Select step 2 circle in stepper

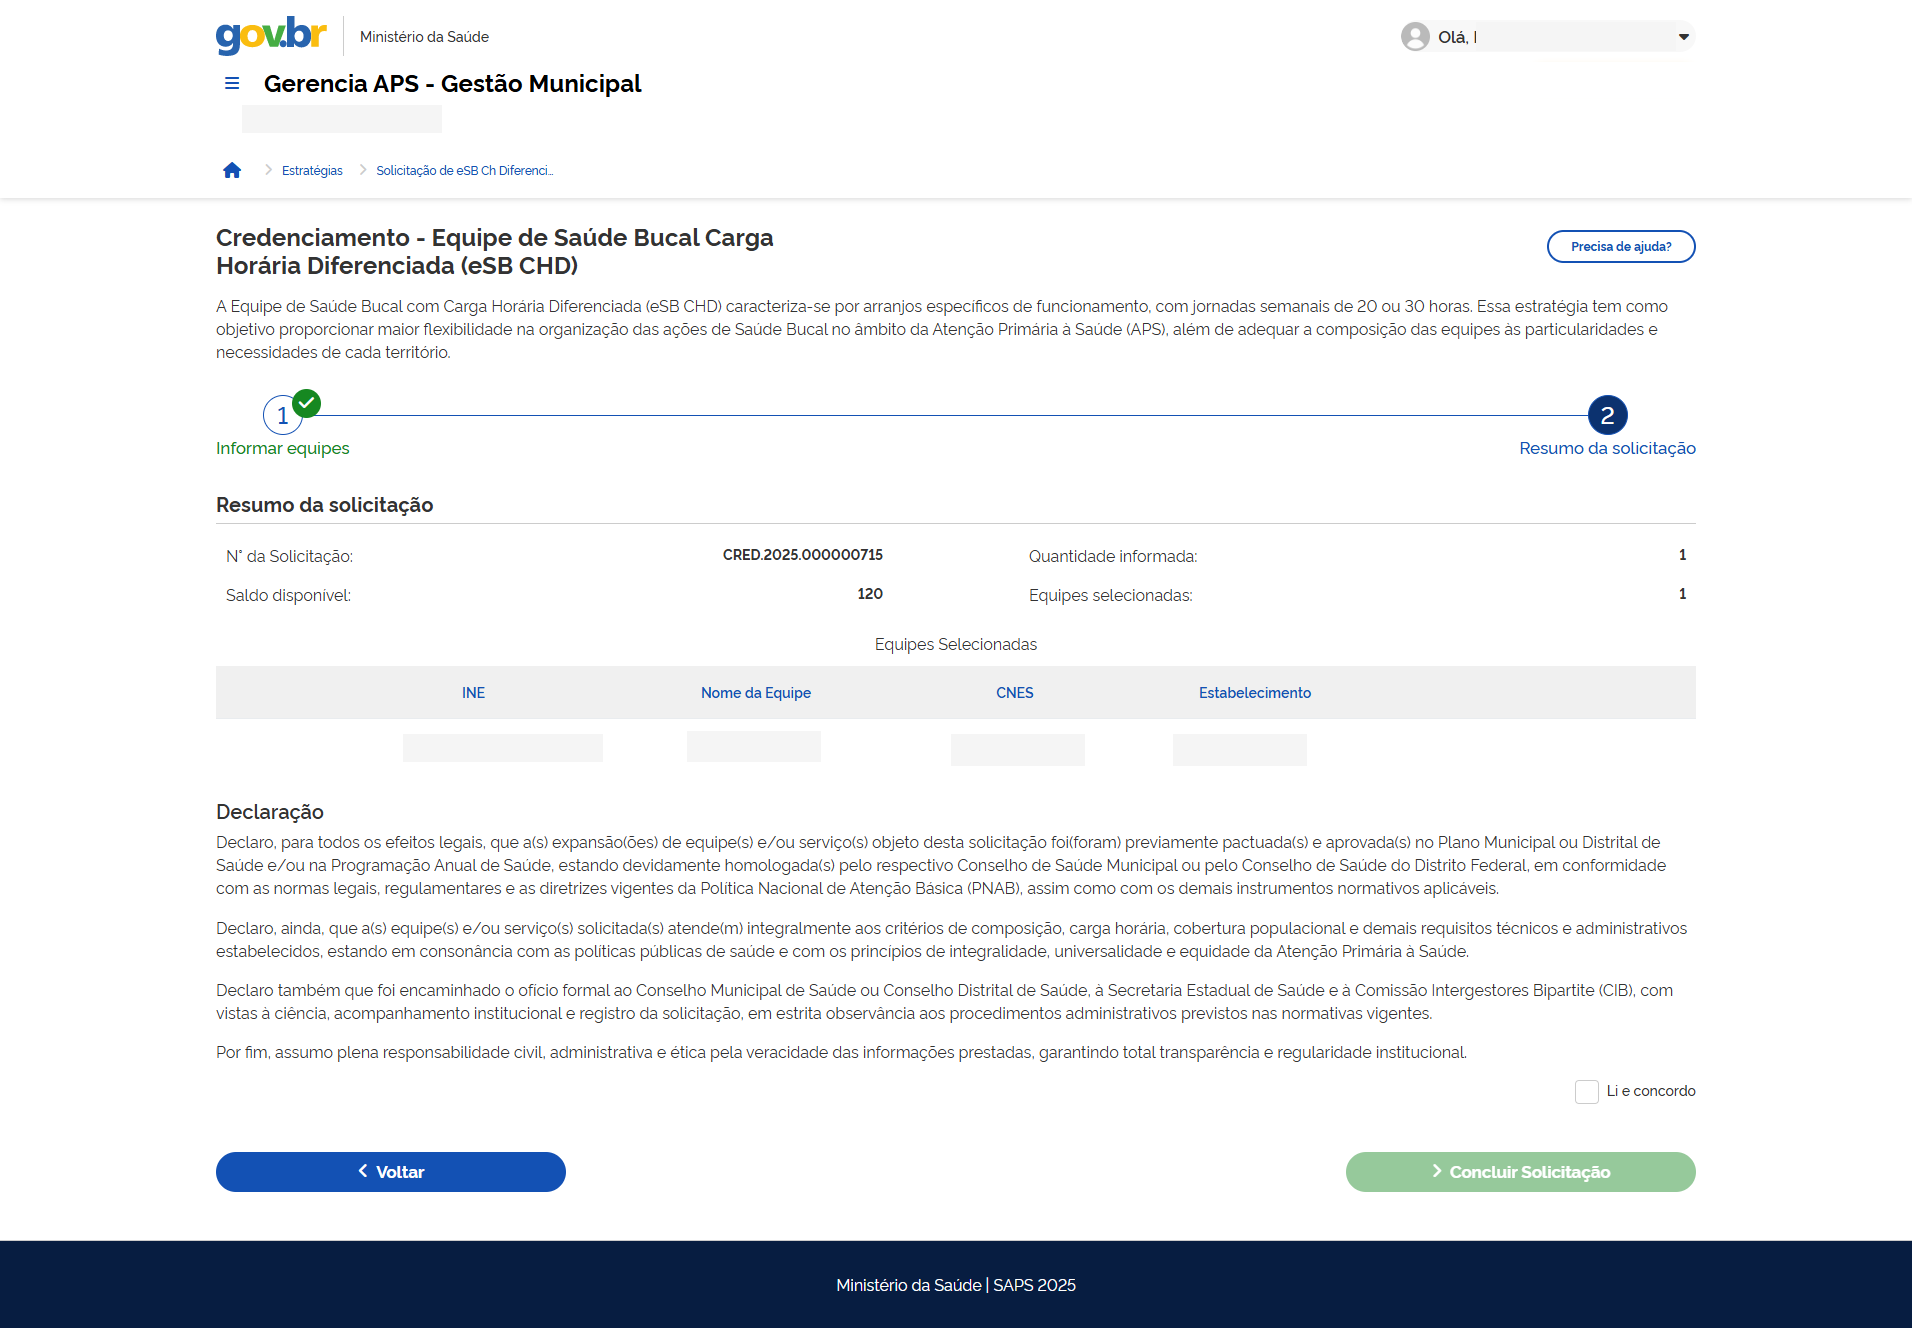pos(1607,415)
